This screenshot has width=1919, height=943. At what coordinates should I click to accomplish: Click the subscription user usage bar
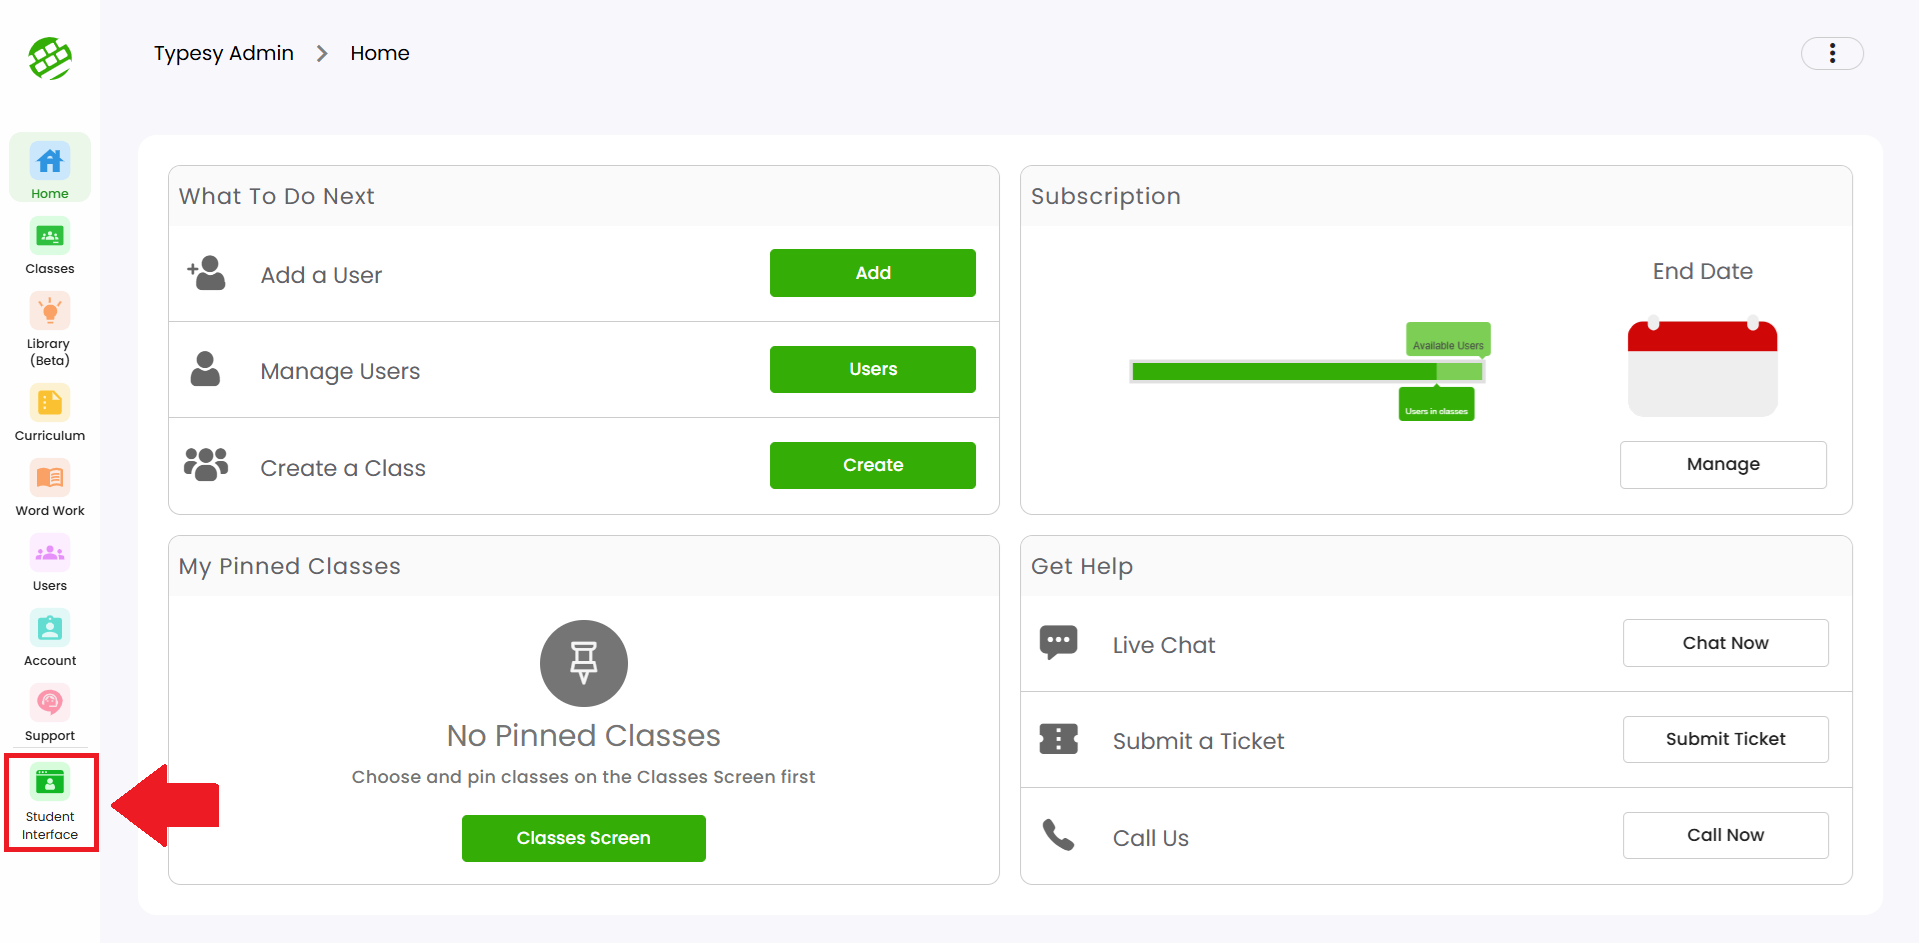[1306, 372]
